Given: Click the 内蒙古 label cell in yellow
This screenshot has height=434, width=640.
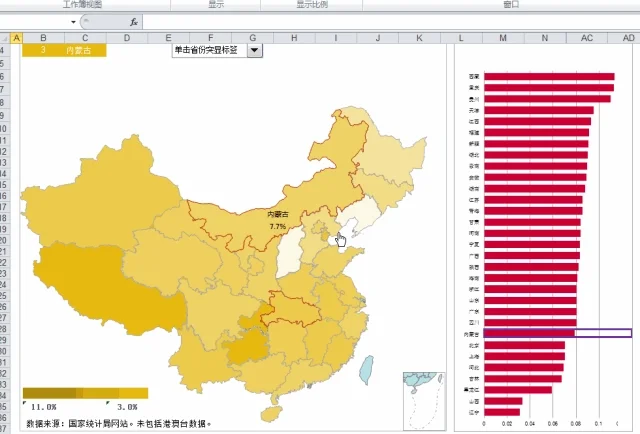Looking at the screenshot, I should (78, 50).
